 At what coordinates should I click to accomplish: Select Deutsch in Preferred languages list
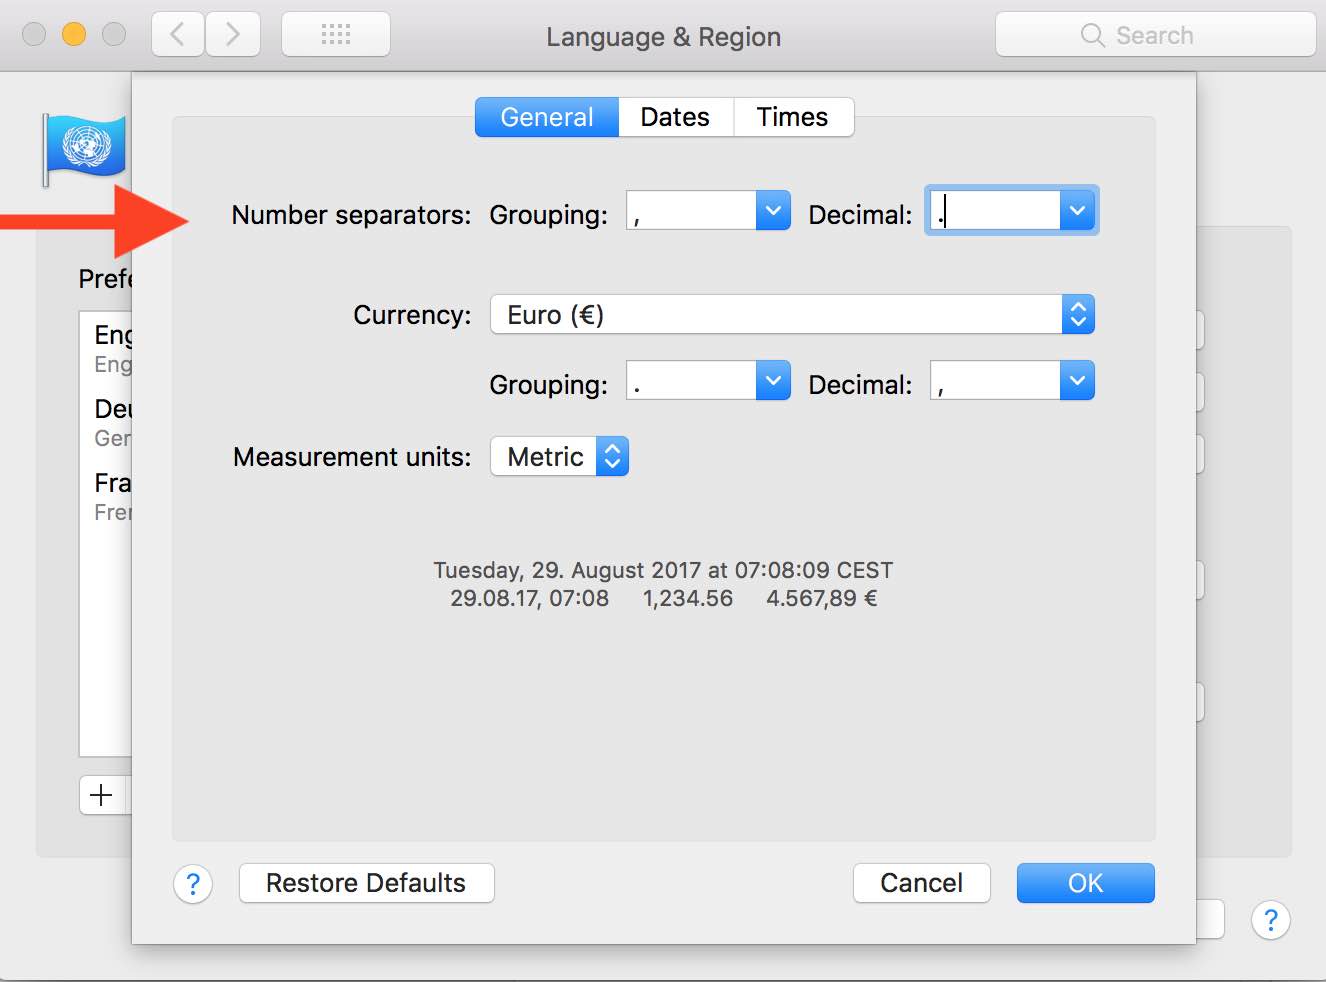pos(106,422)
